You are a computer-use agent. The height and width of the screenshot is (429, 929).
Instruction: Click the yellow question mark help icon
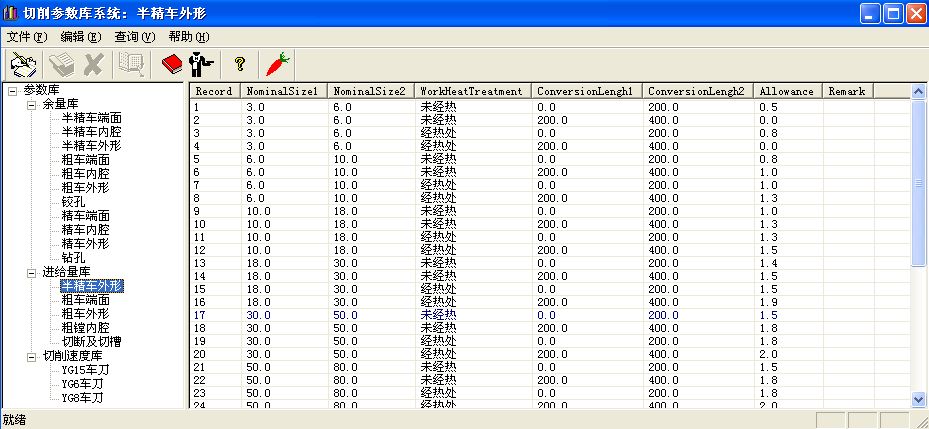[x=239, y=64]
